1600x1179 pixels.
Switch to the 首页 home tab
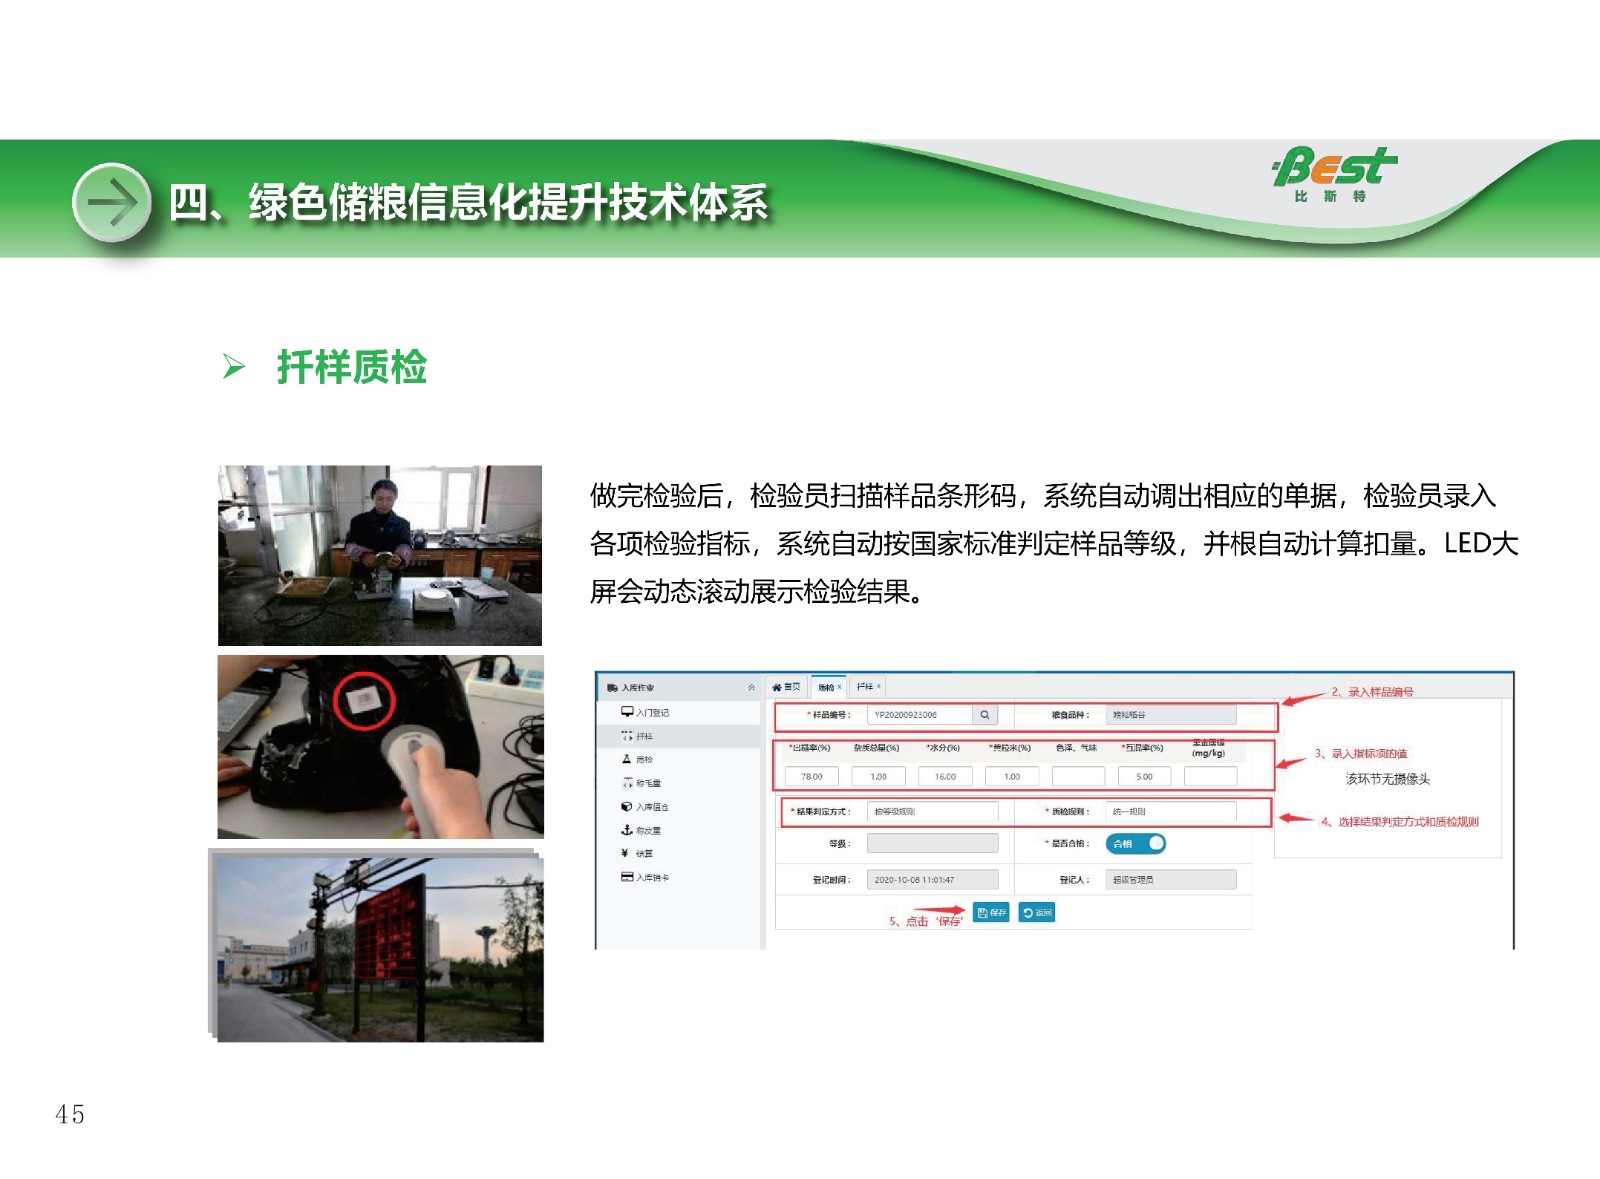click(787, 687)
